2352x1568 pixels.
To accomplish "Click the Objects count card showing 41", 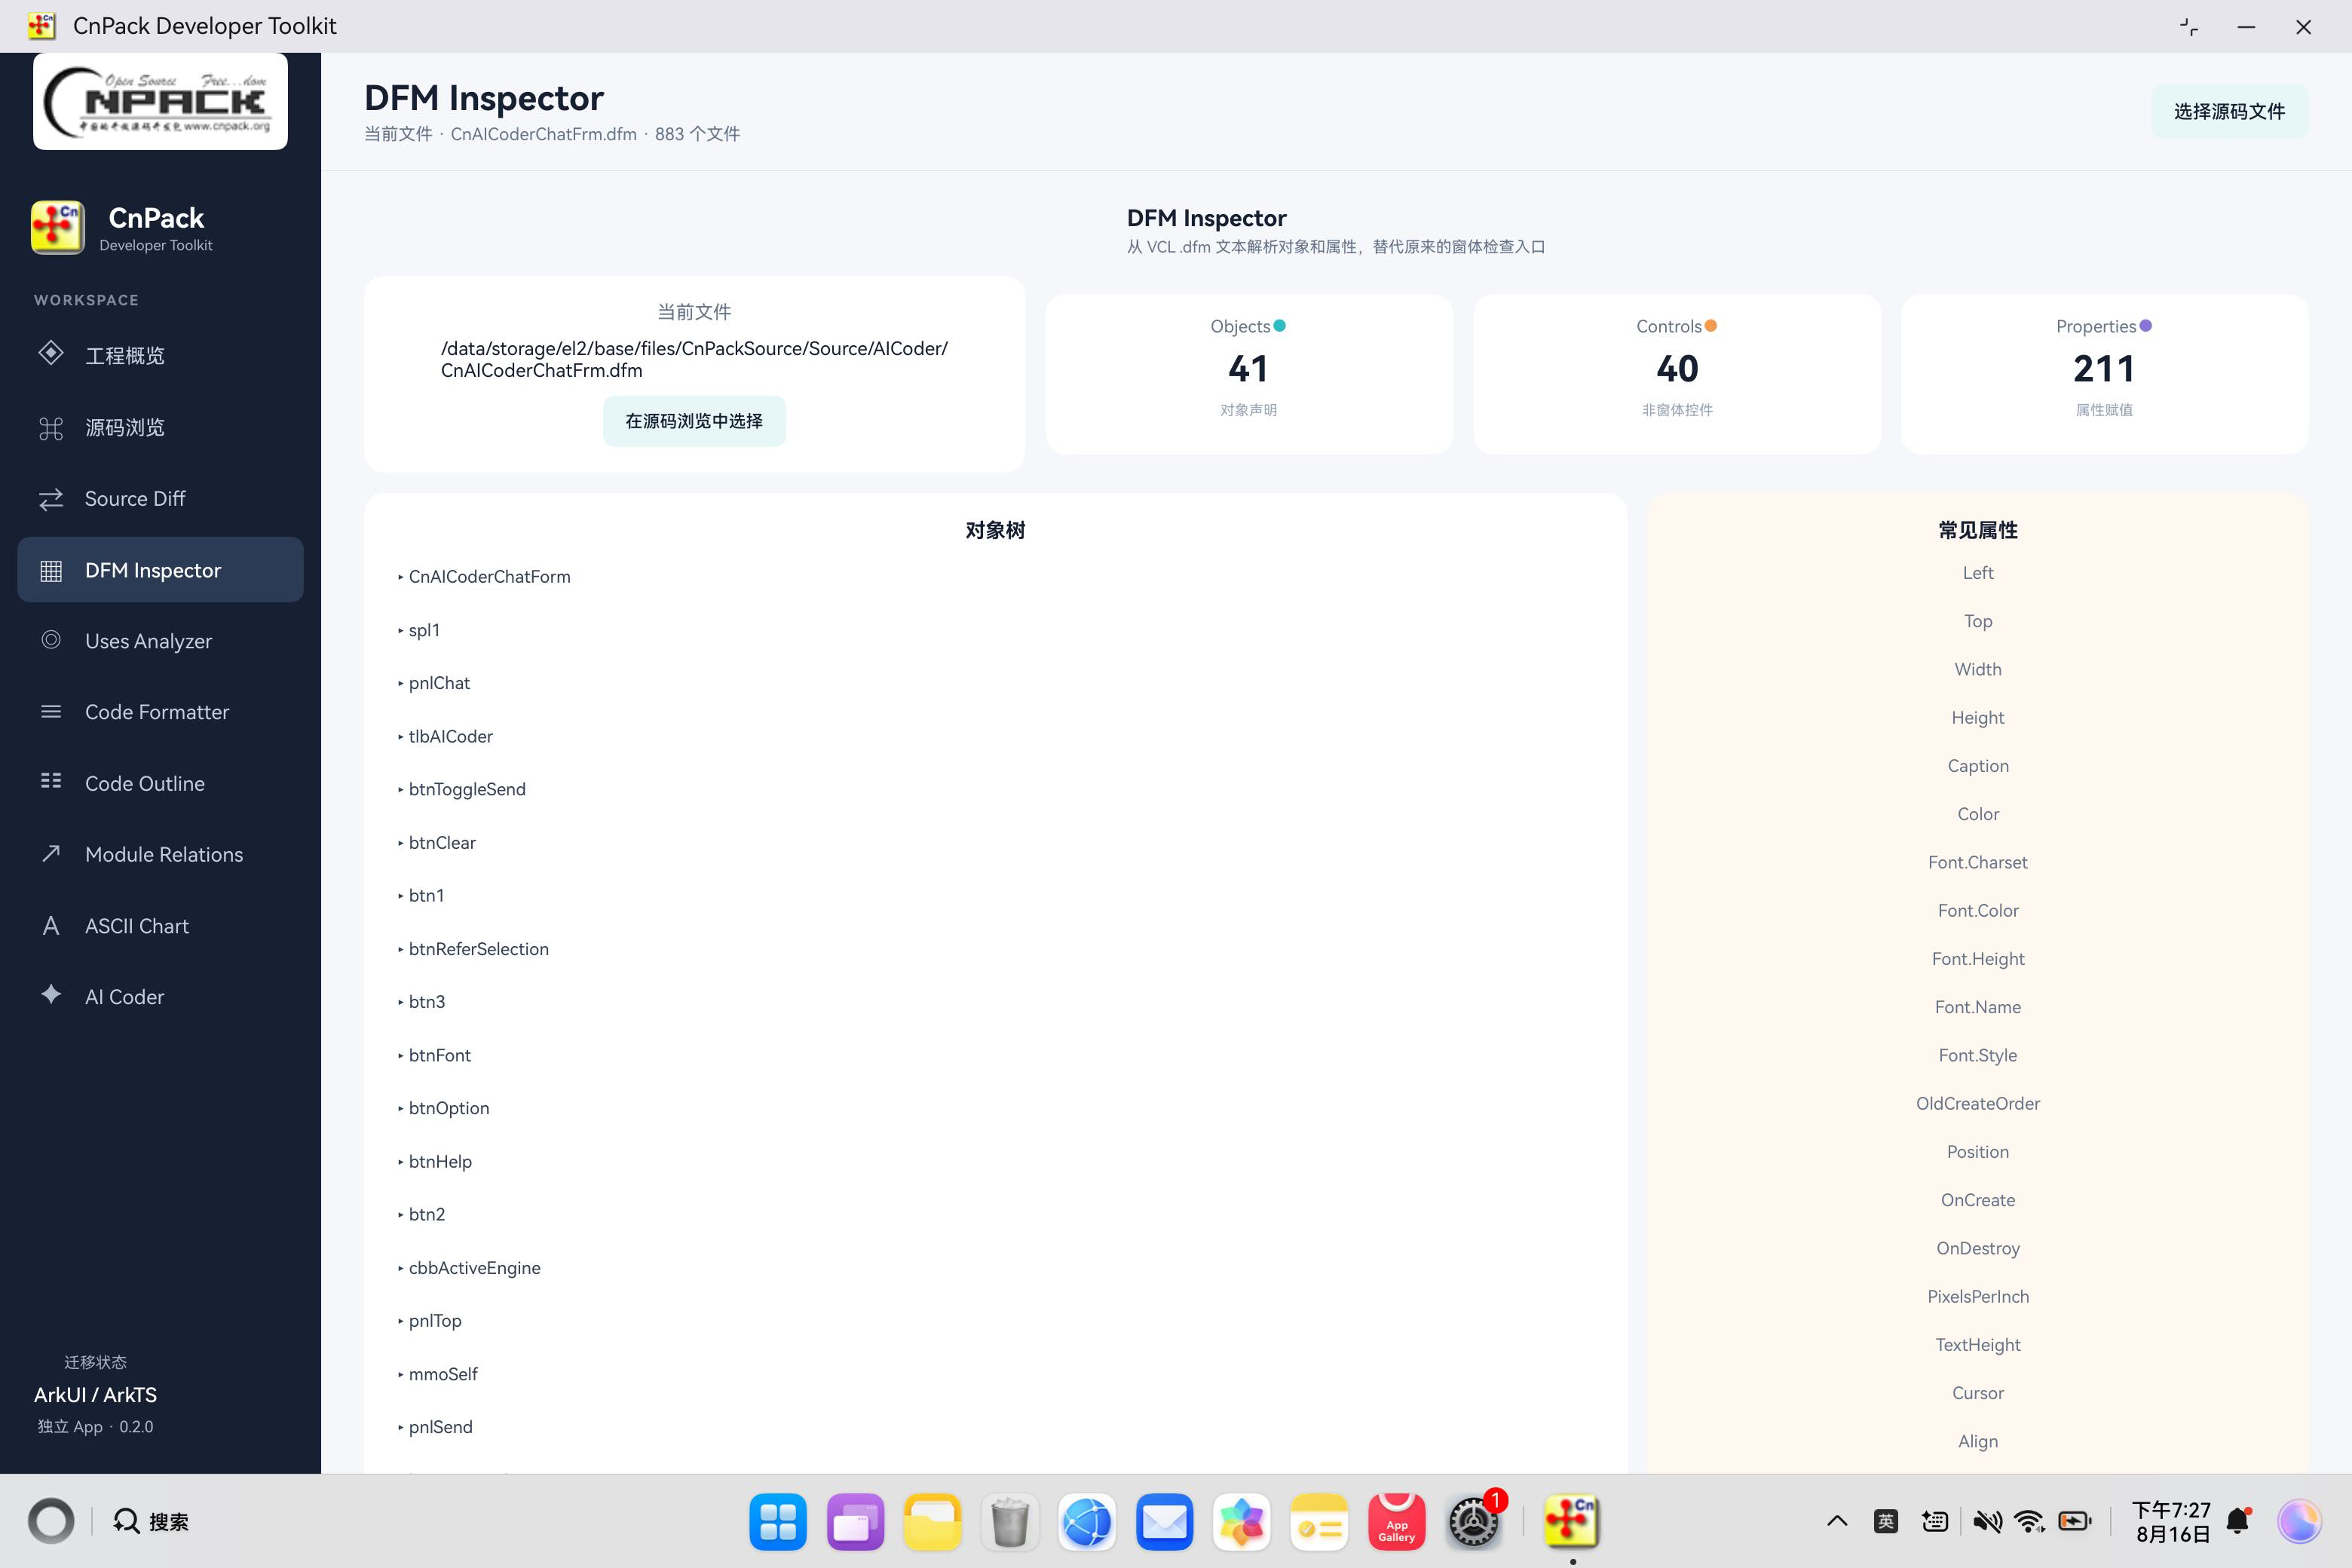I will point(1248,374).
